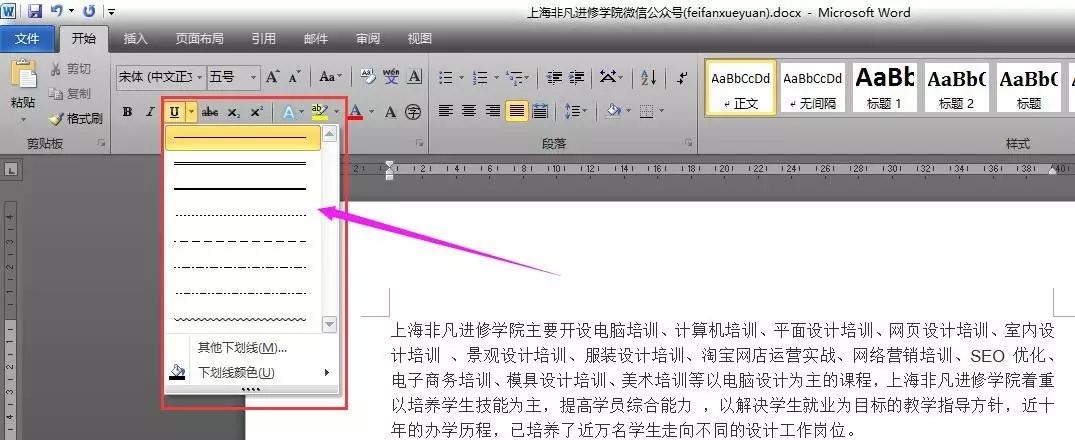Switch to the 视图 (View) tab
The width and height of the screenshot is (1075, 440).
(420, 39)
